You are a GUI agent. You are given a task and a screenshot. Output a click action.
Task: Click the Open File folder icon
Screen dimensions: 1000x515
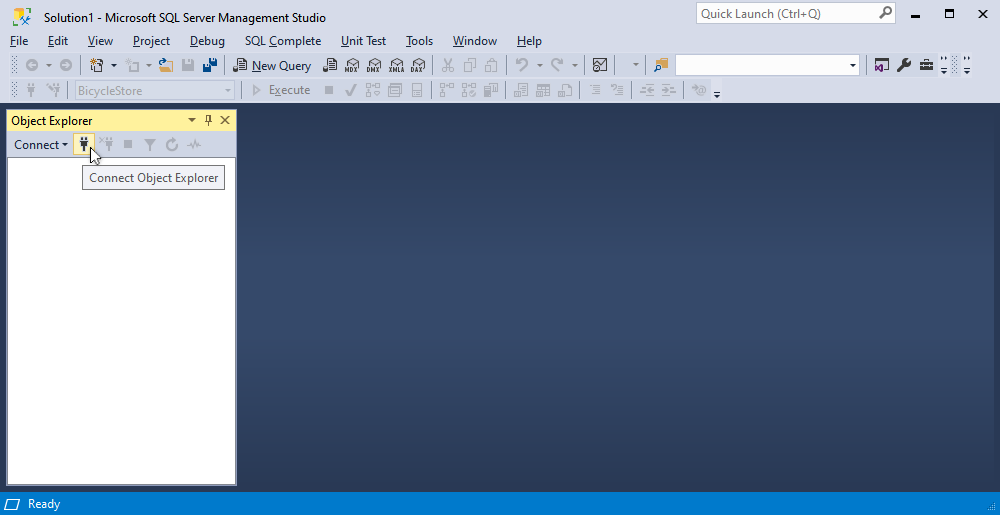[x=166, y=65]
